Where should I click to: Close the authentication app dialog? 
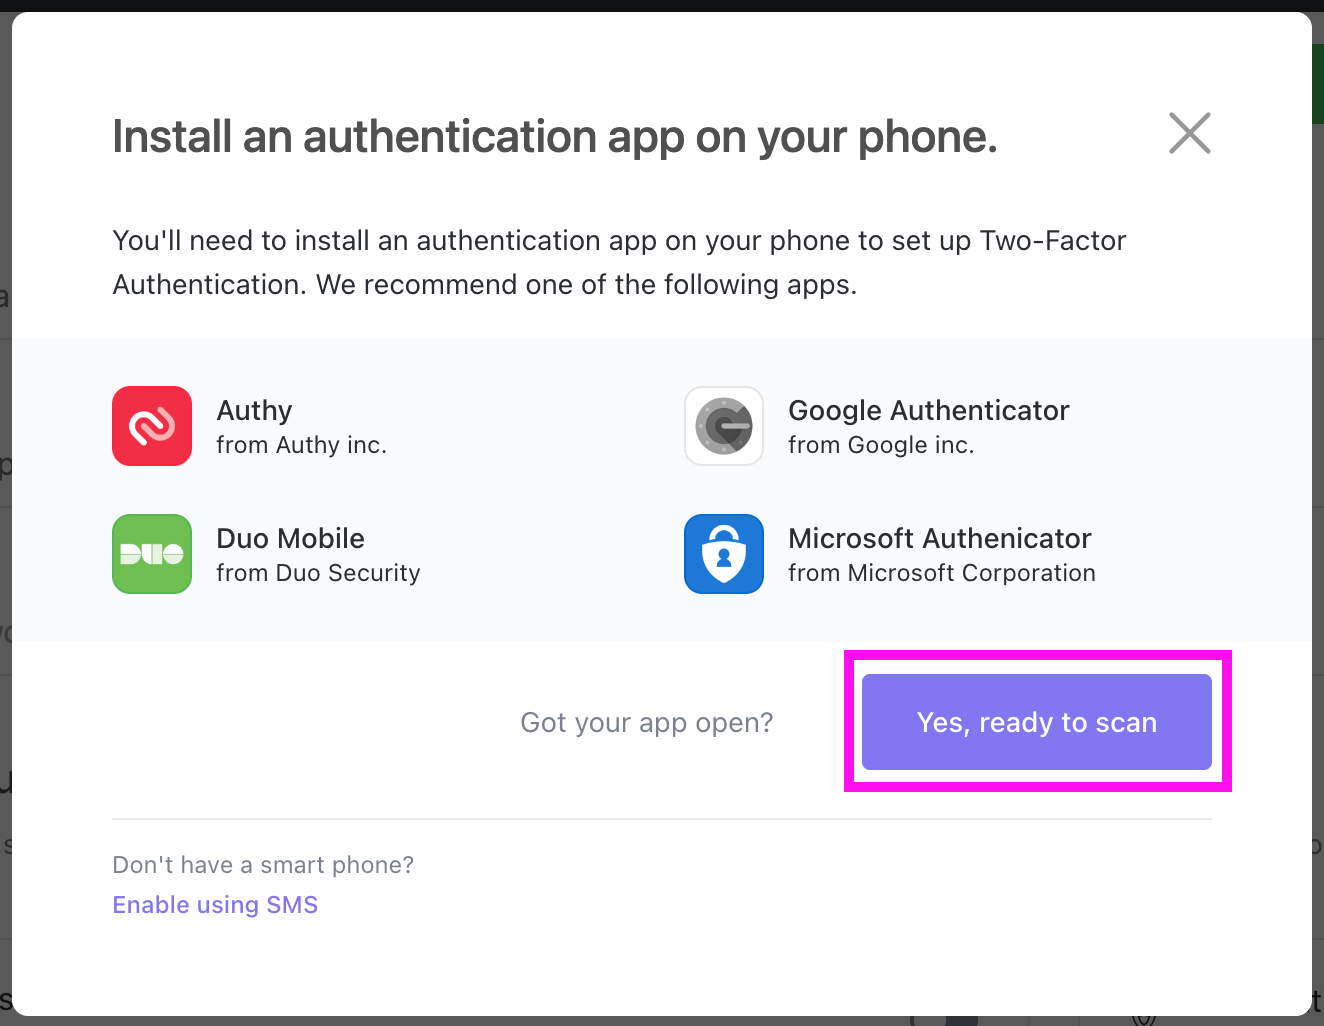coord(1190,133)
